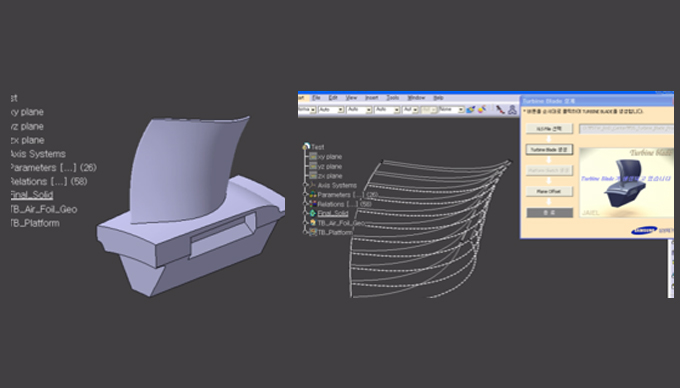
Task: Expand the Parameters tree node
Action: pyautogui.click(x=305, y=195)
